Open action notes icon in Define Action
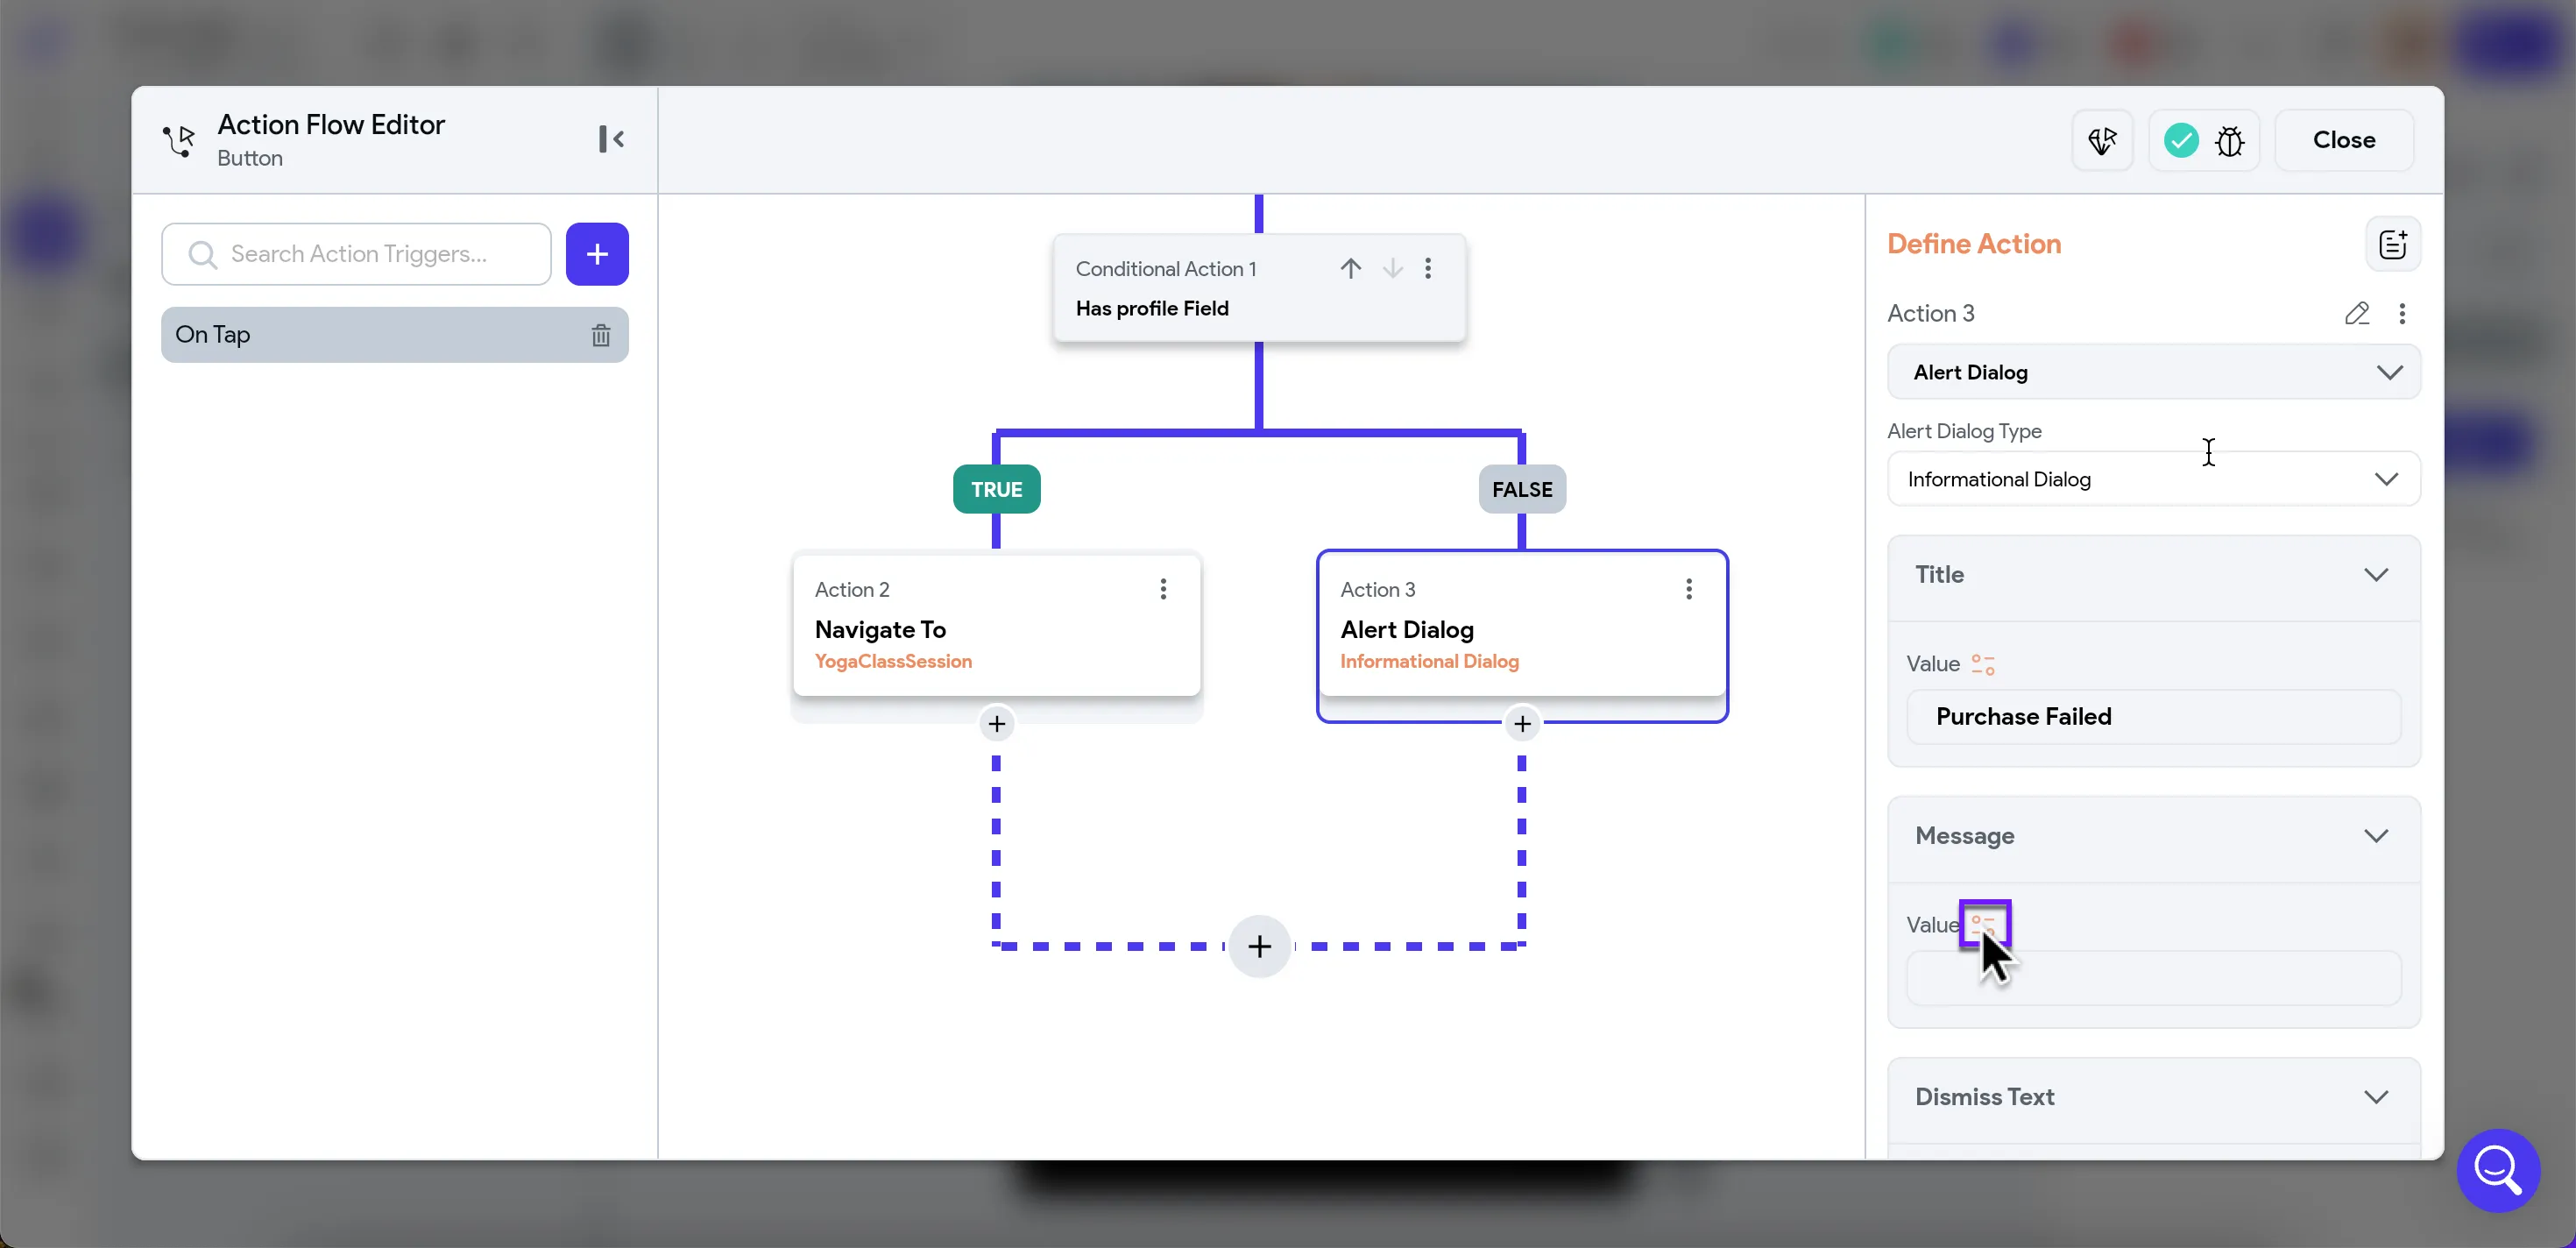This screenshot has width=2576, height=1248. [x=2392, y=244]
